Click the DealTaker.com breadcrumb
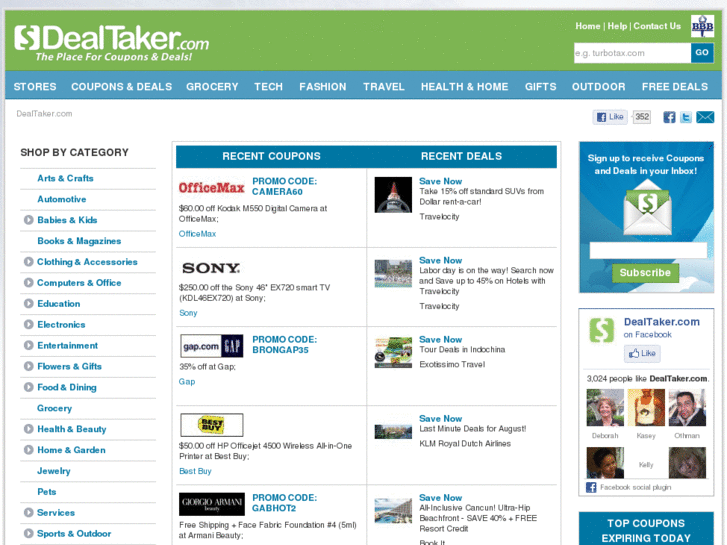The width and height of the screenshot is (727, 545). click(x=45, y=114)
